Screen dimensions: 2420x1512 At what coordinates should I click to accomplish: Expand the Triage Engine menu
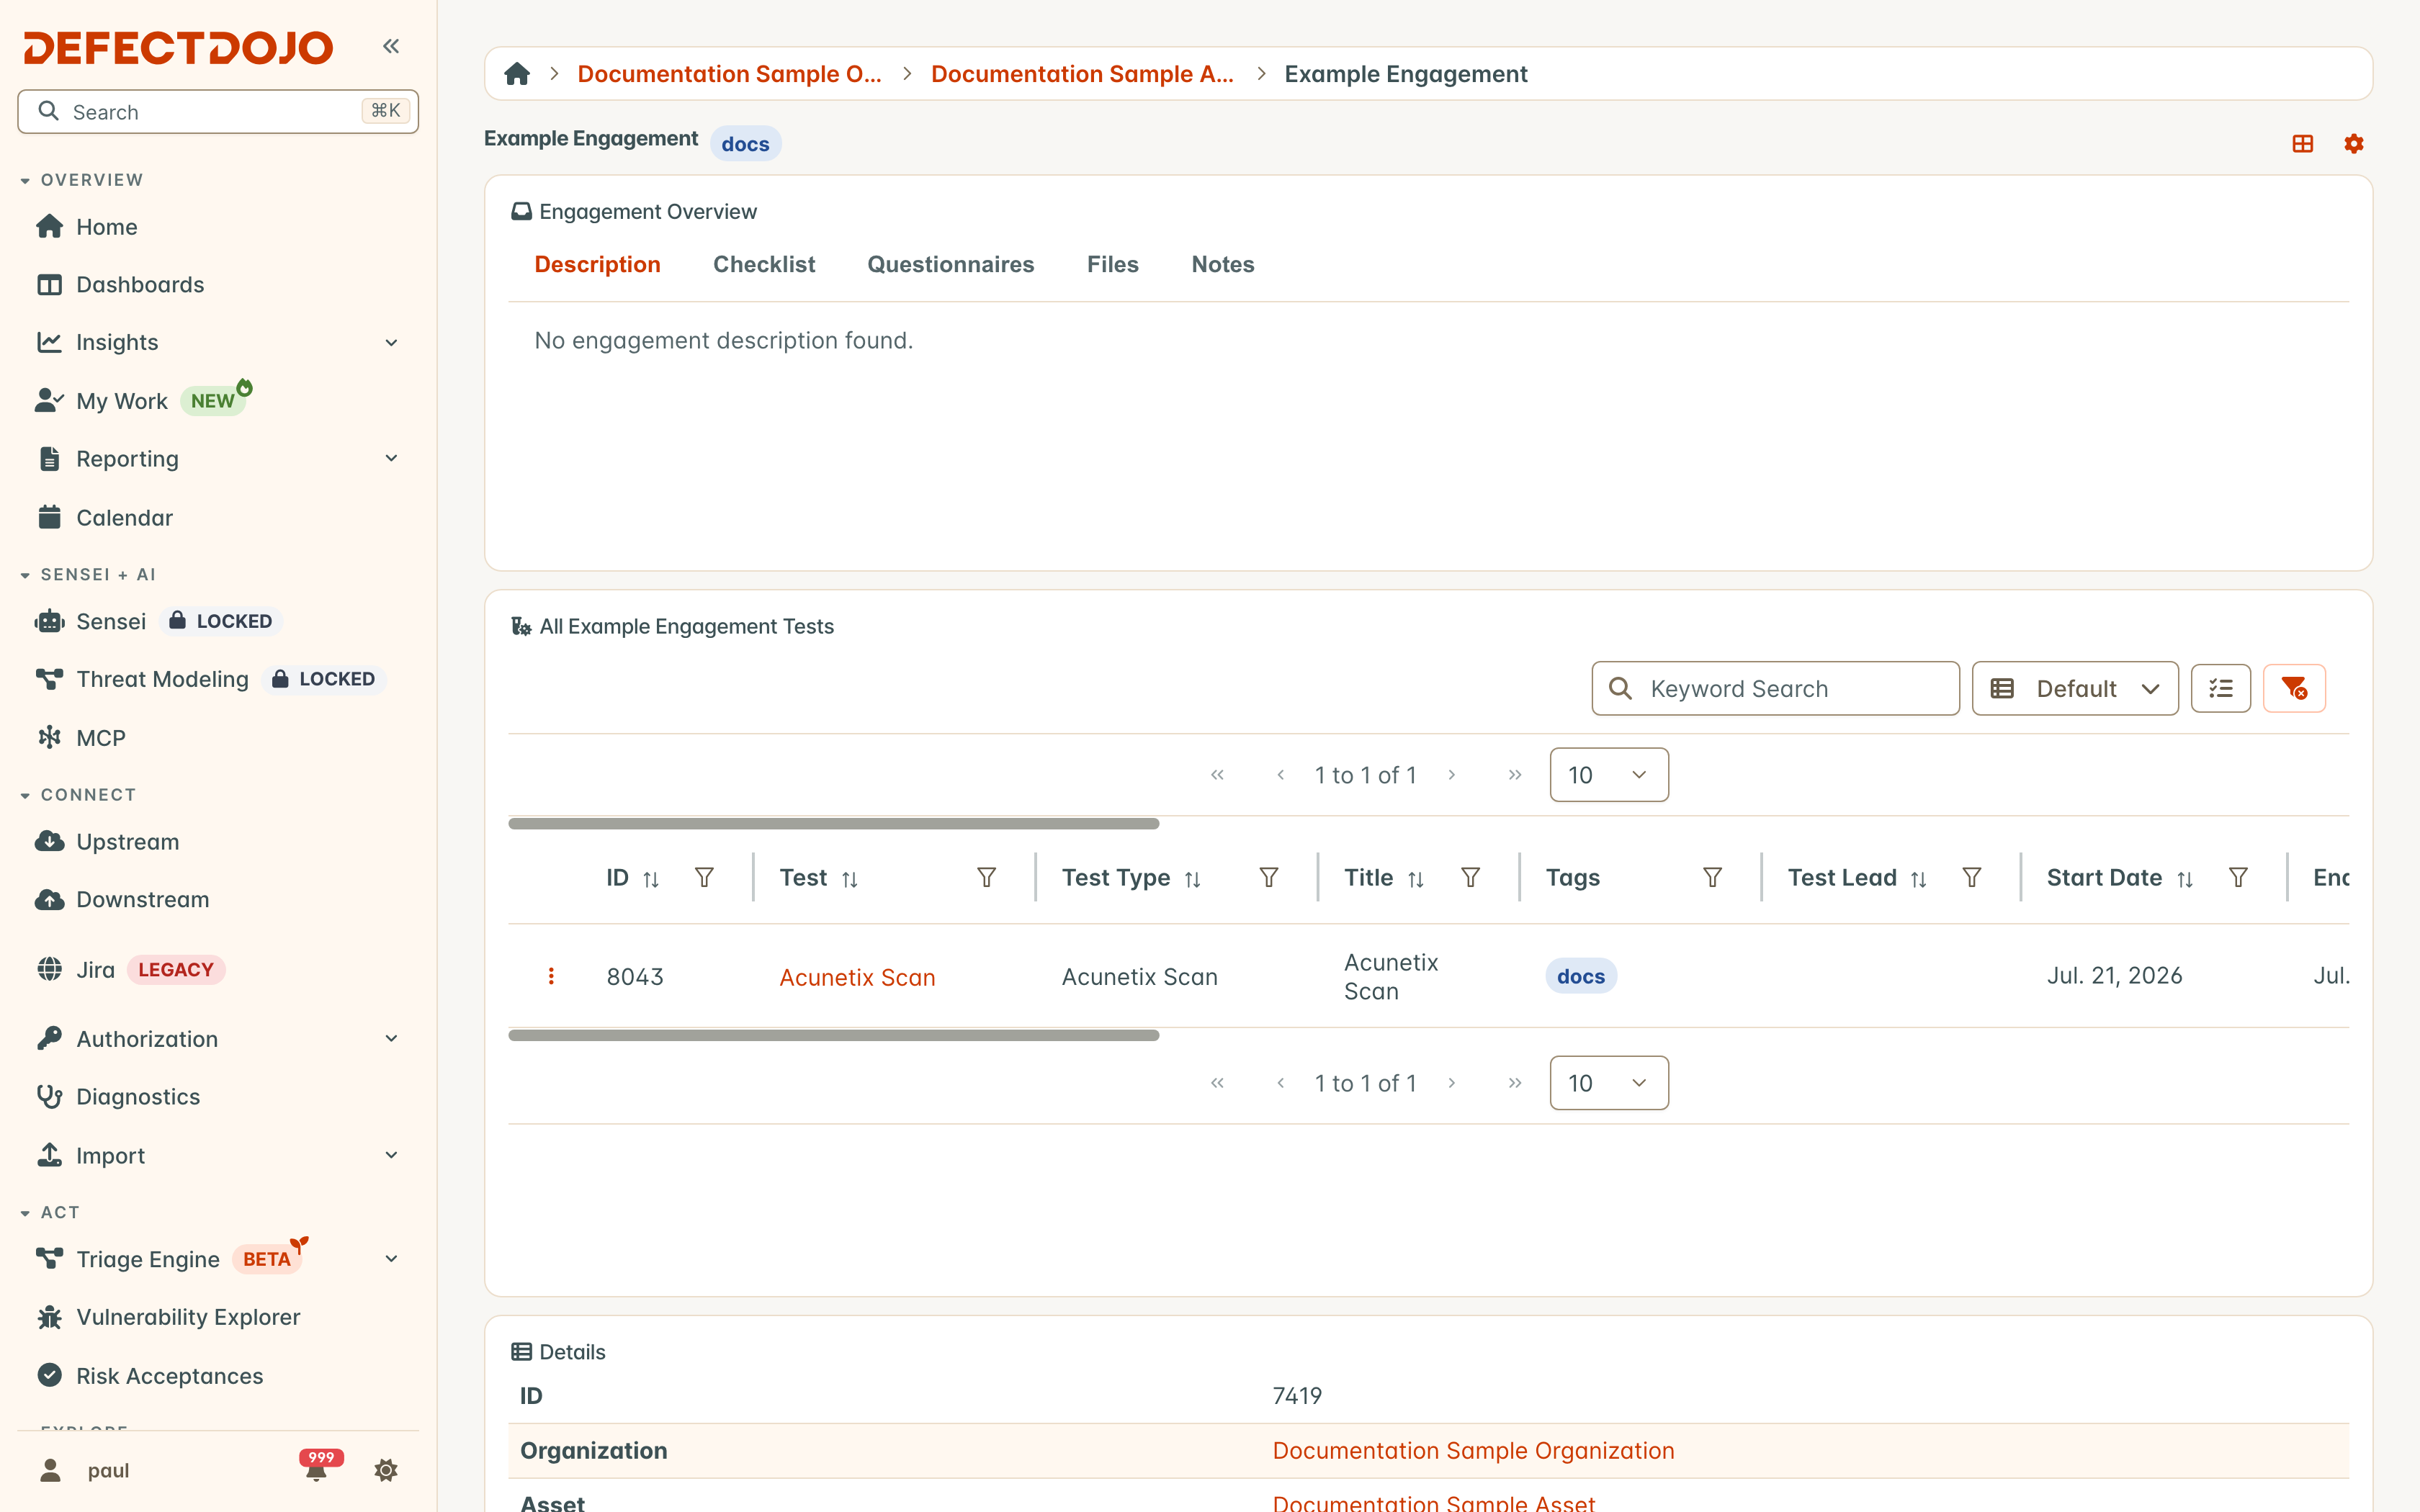(391, 1259)
